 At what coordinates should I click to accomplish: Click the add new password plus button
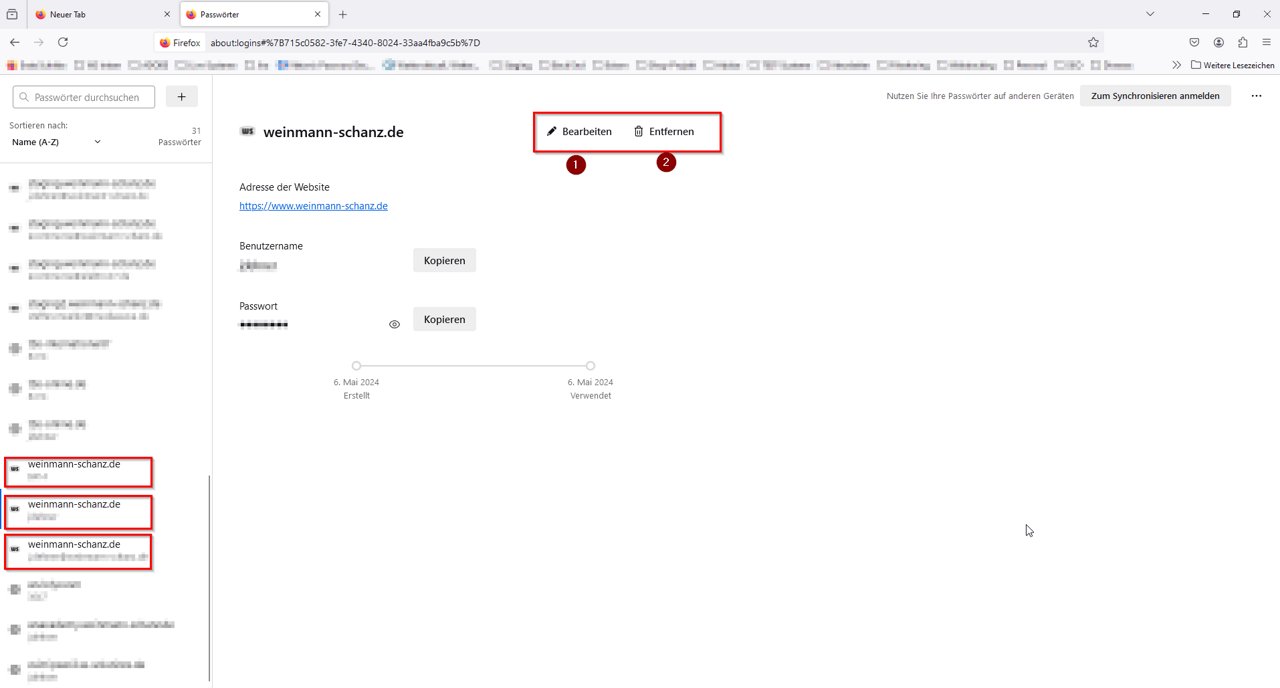click(181, 96)
